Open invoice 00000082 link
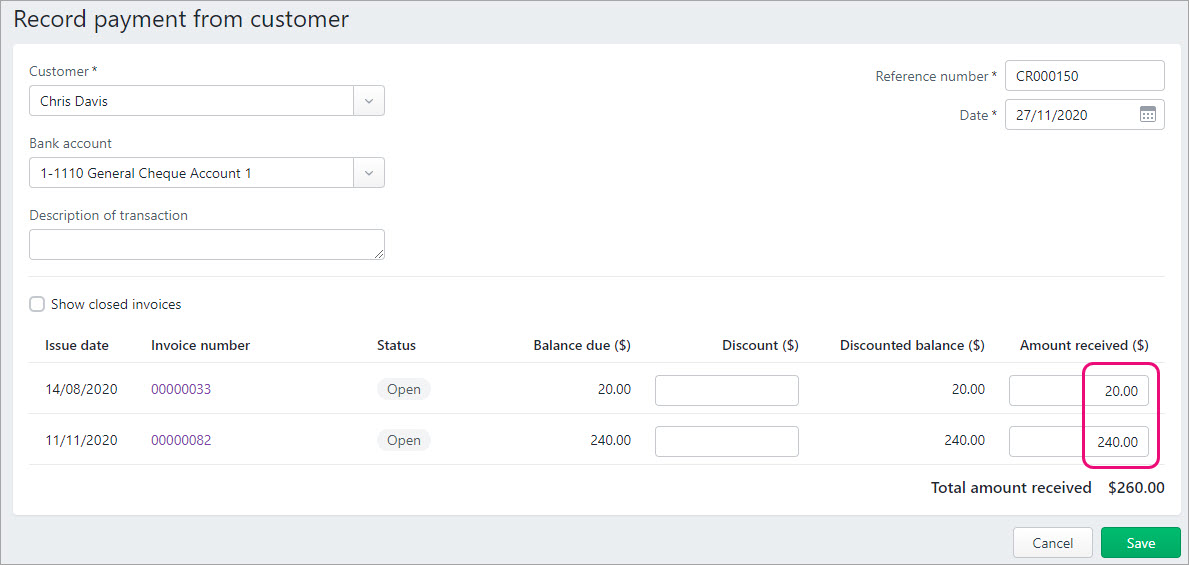Screen dimensions: 1189x565 (181, 441)
